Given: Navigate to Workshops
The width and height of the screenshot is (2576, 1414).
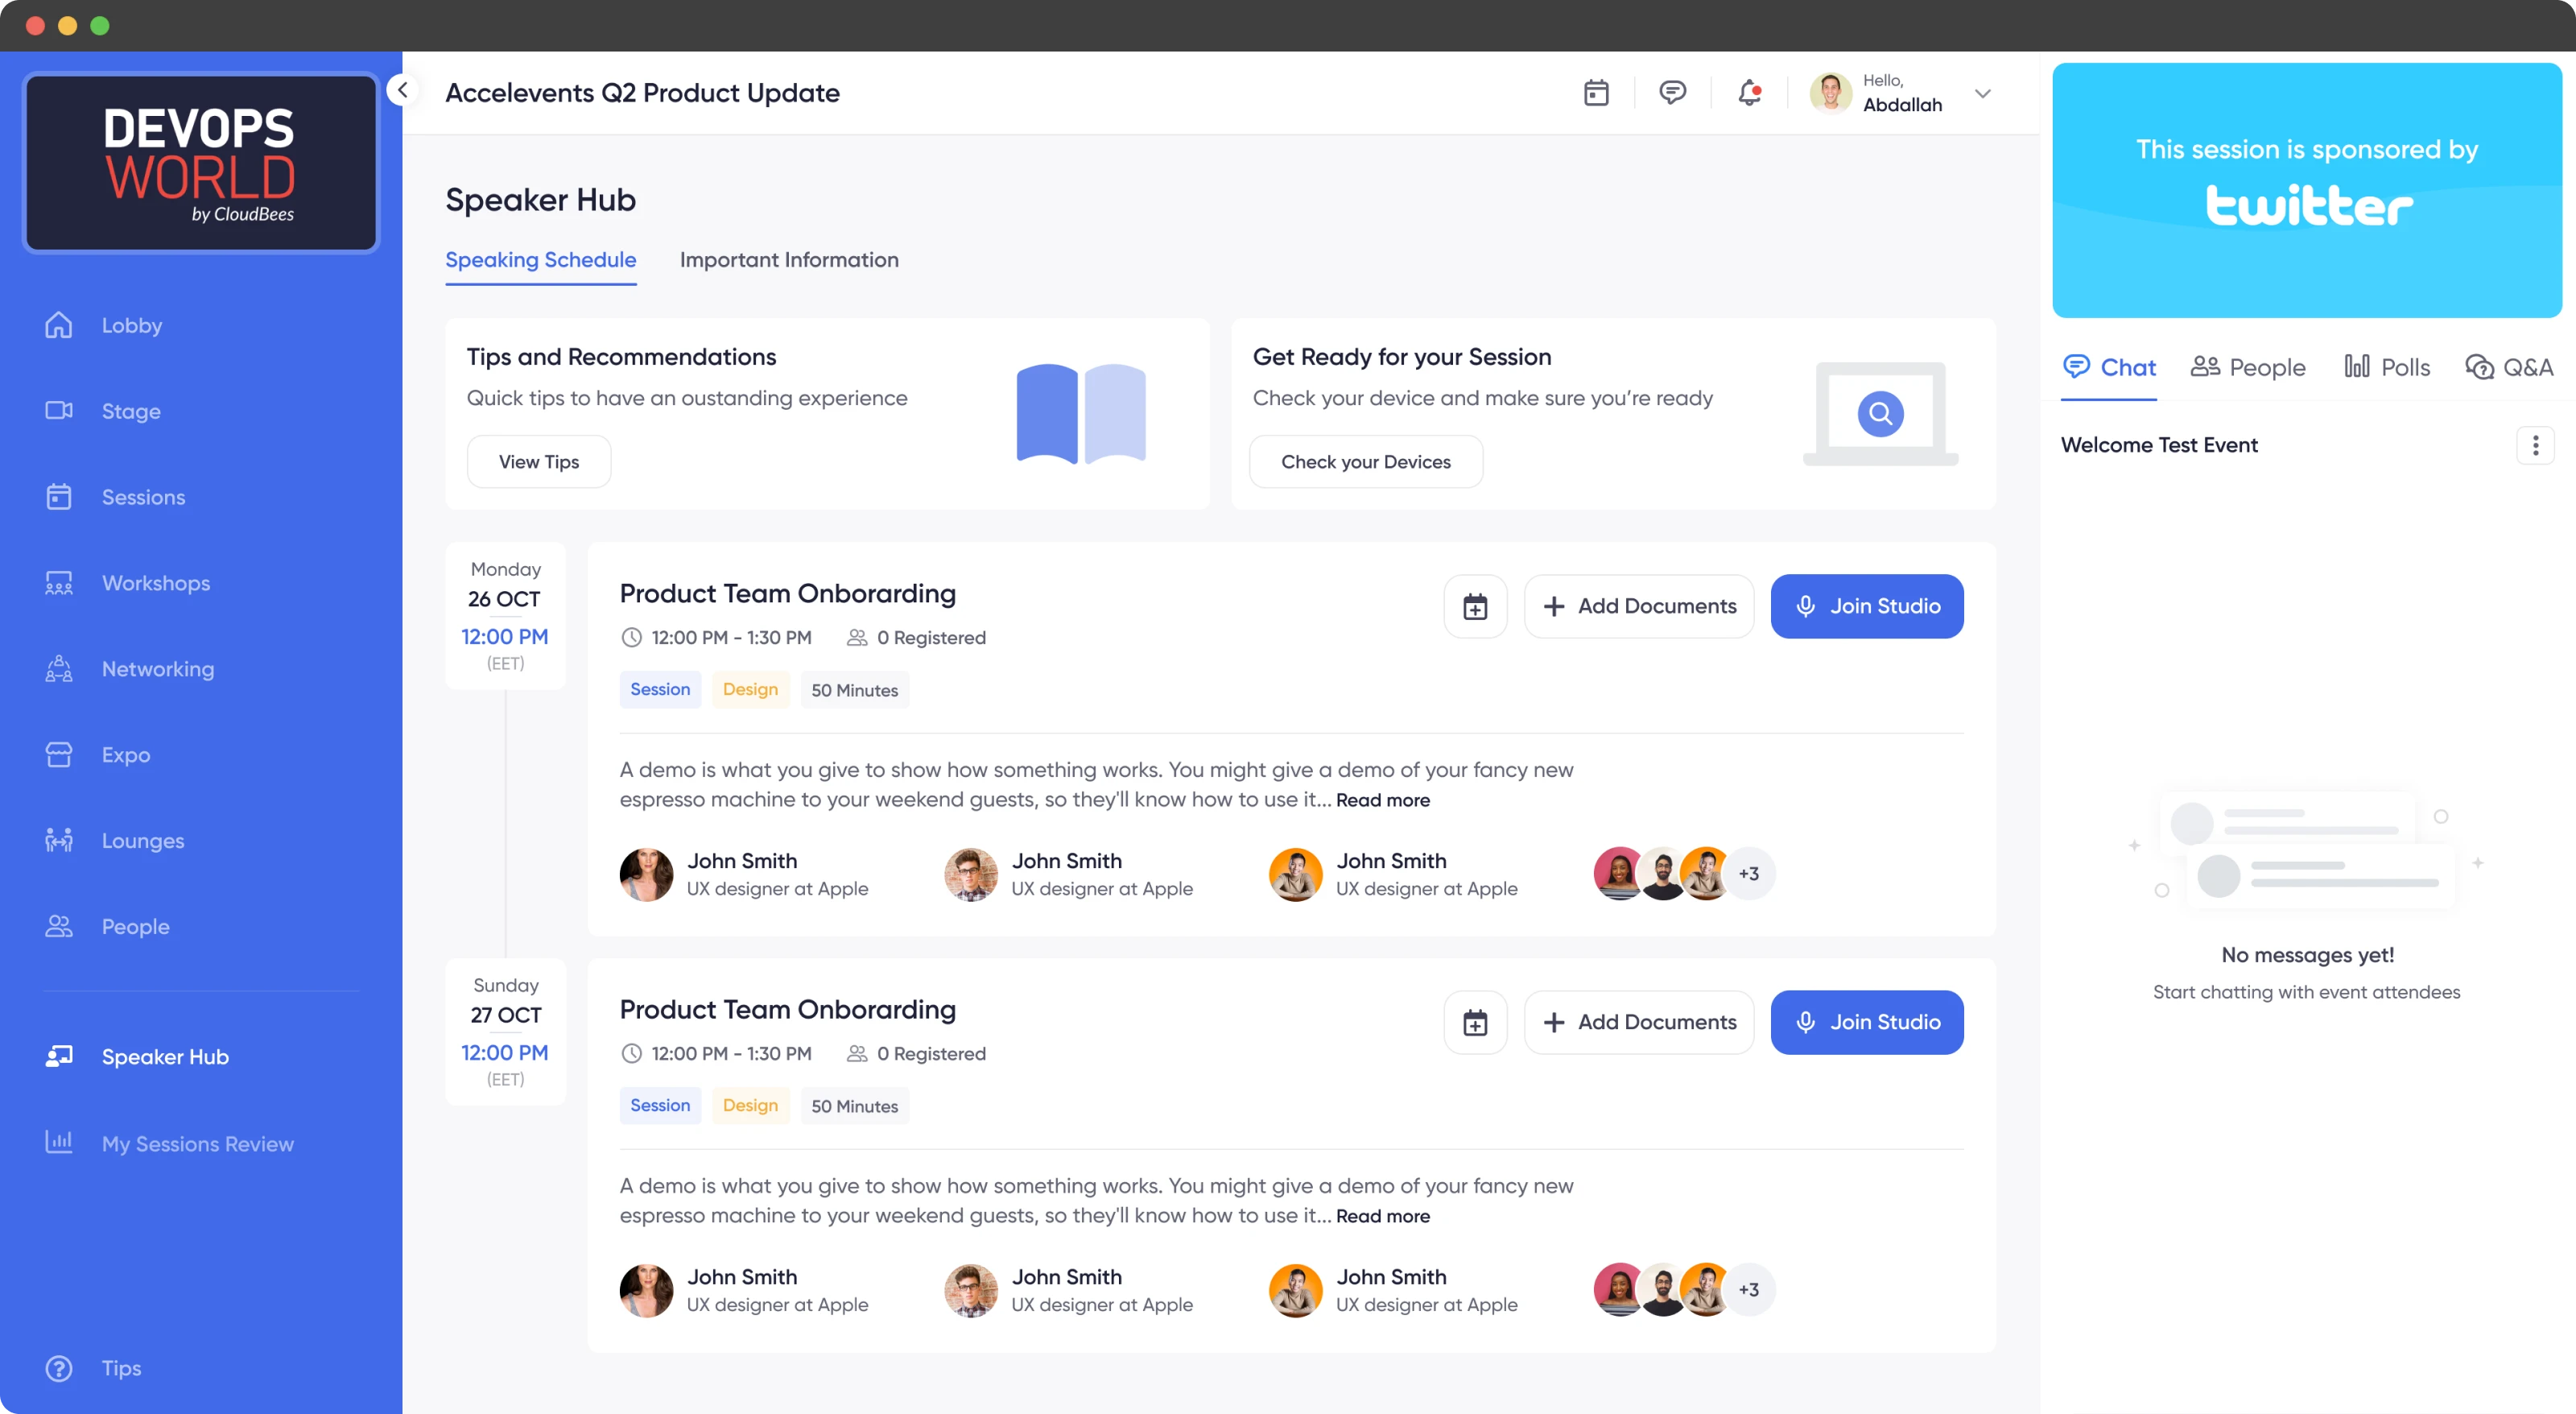Looking at the screenshot, I should coord(155,582).
